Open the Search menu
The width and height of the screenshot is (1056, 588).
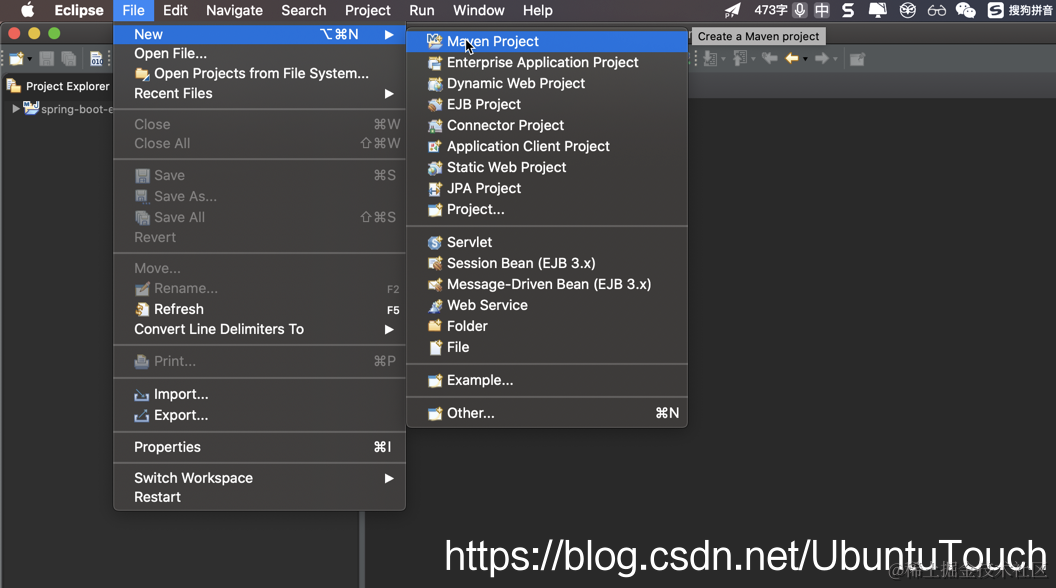click(304, 10)
